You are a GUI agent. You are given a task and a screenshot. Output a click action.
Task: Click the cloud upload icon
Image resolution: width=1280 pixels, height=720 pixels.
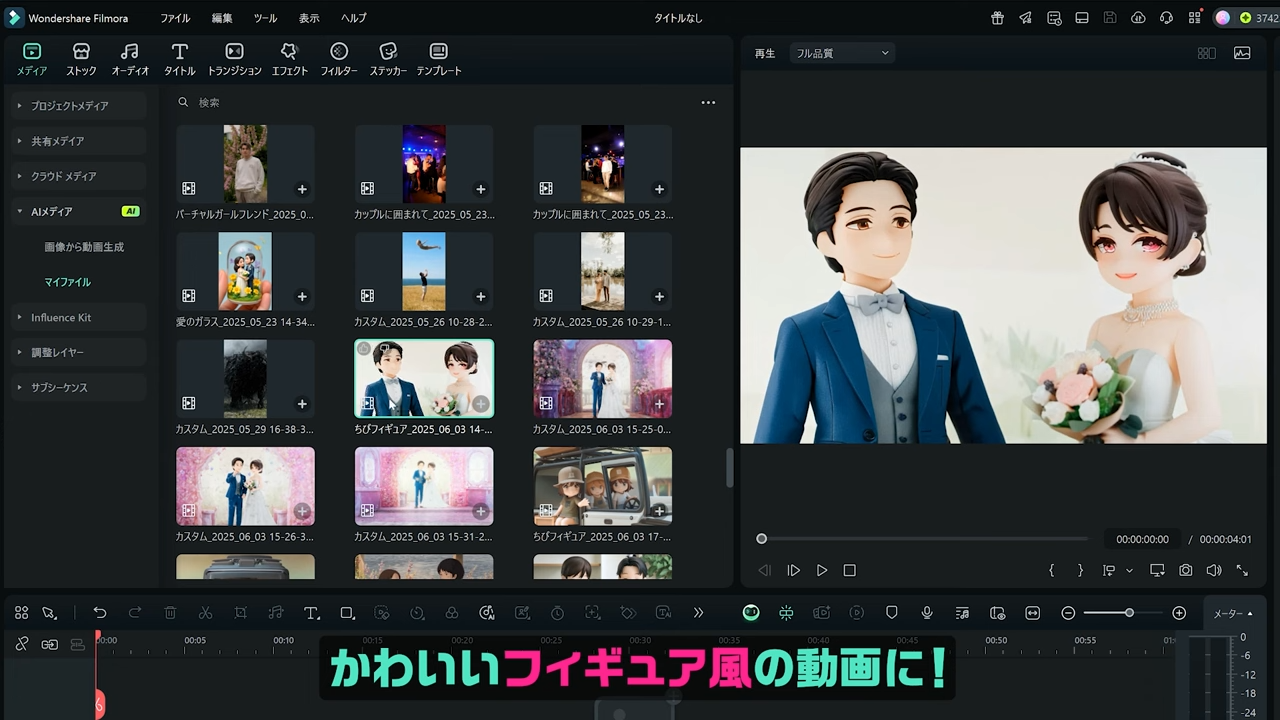click(x=1138, y=18)
